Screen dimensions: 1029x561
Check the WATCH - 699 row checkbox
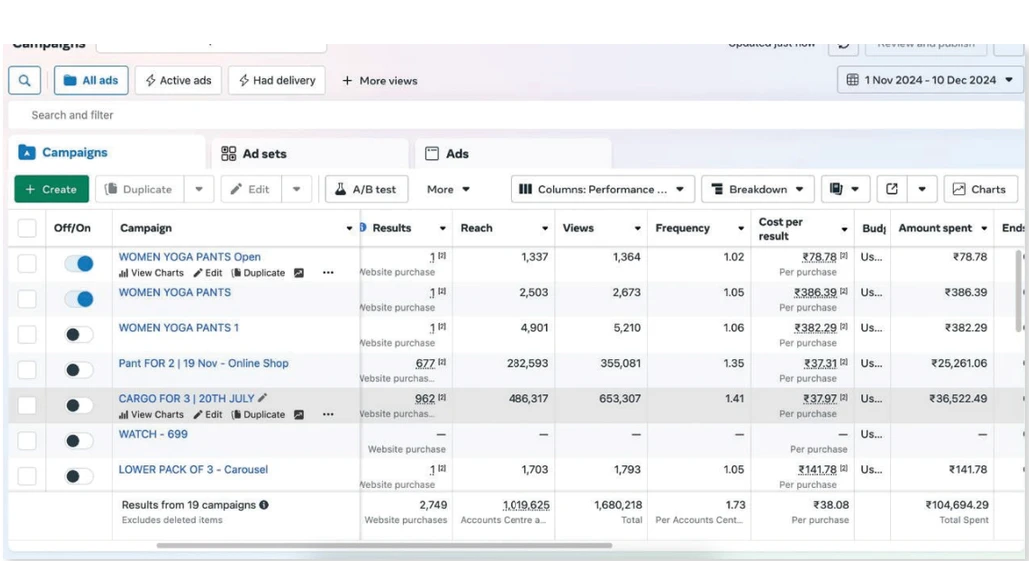click(x=27, y=441)
